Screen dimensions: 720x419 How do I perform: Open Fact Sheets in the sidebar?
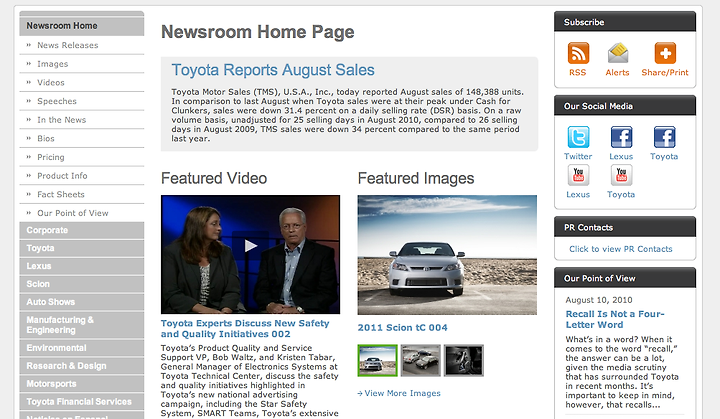(x=82, y=194)
